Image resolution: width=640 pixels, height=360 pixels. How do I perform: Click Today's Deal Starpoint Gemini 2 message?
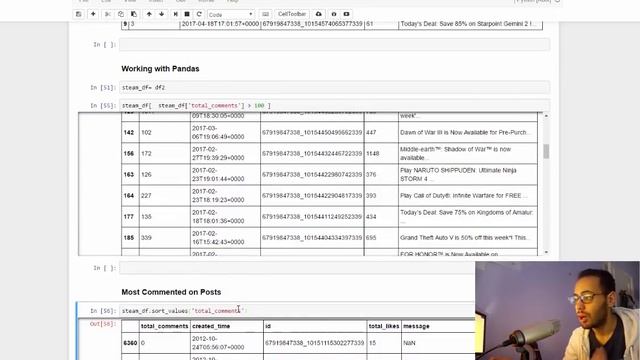[x=468, y=24]
